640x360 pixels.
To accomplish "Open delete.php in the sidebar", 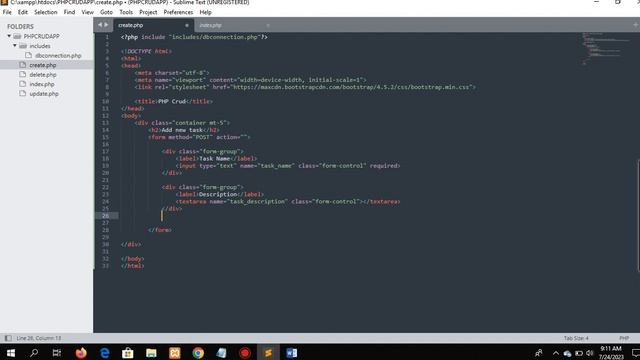I will 43,75.
